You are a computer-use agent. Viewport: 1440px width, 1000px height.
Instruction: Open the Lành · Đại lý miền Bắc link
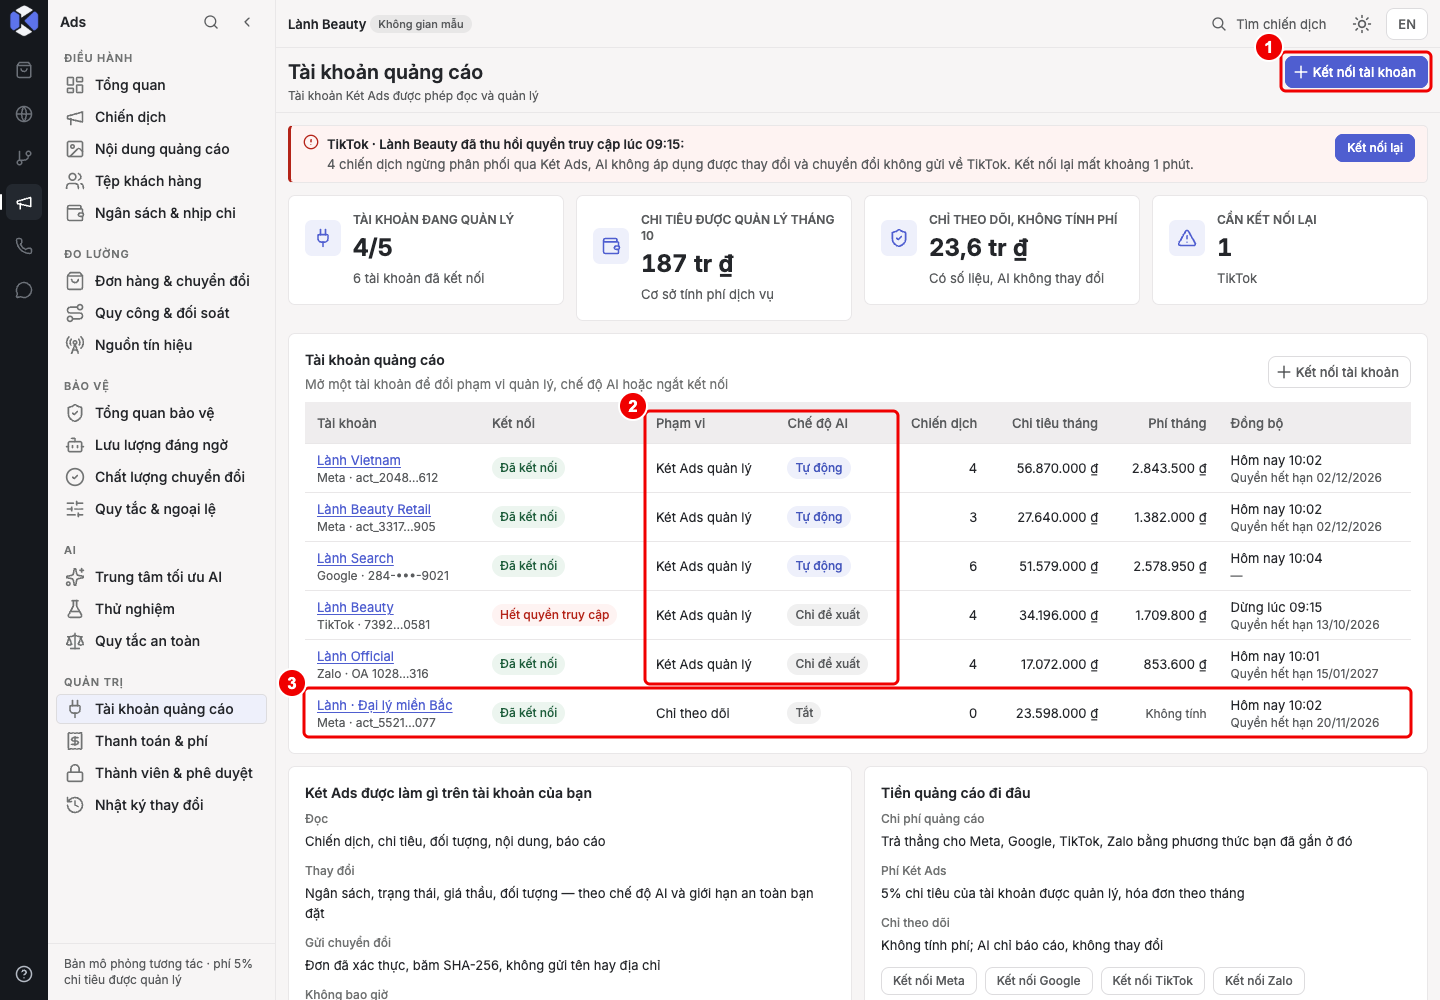[385, 705]
